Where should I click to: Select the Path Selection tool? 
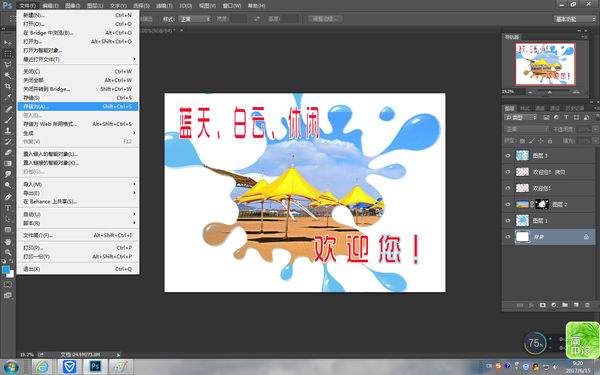(x=8, y=219)
